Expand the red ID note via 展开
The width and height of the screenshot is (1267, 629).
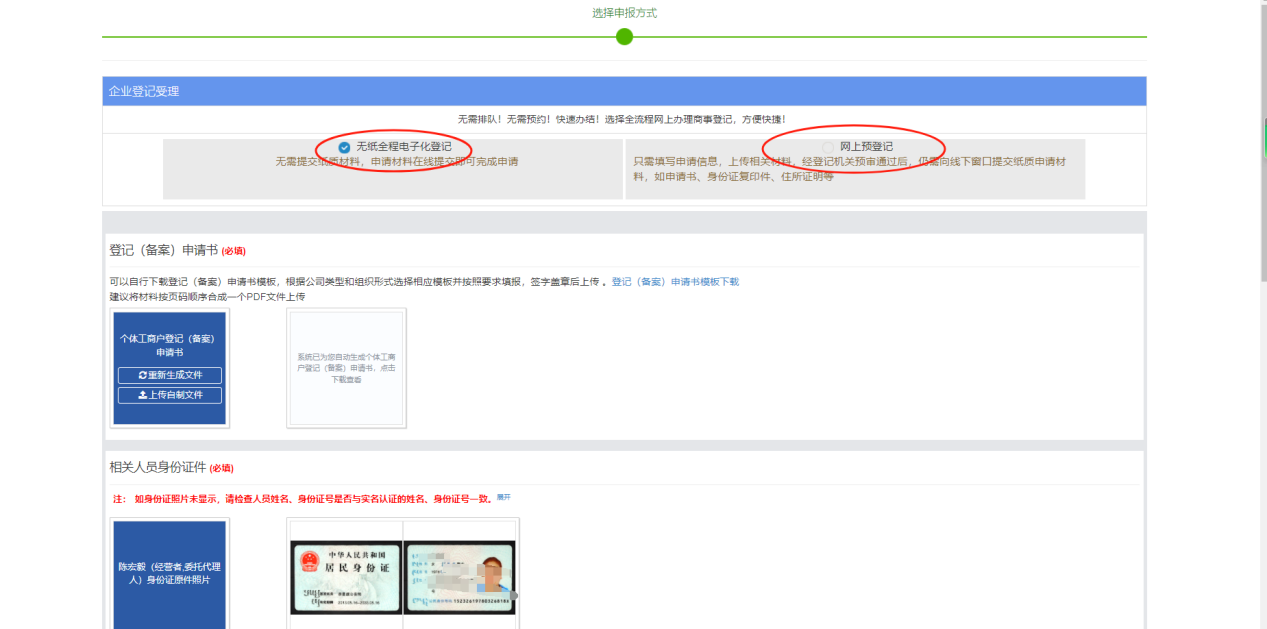coord(504,497)
